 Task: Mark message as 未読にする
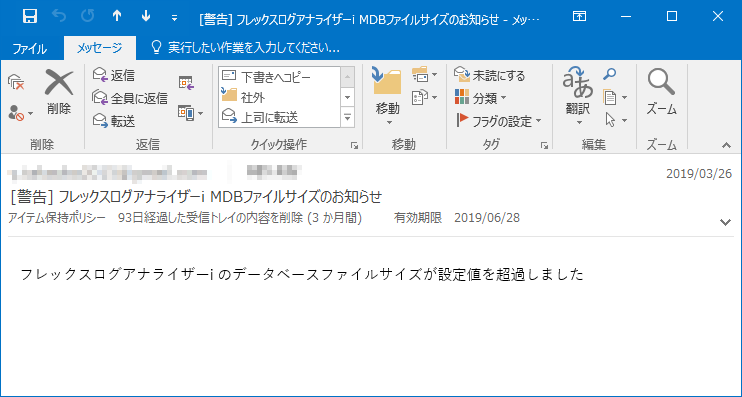point(489,75)
